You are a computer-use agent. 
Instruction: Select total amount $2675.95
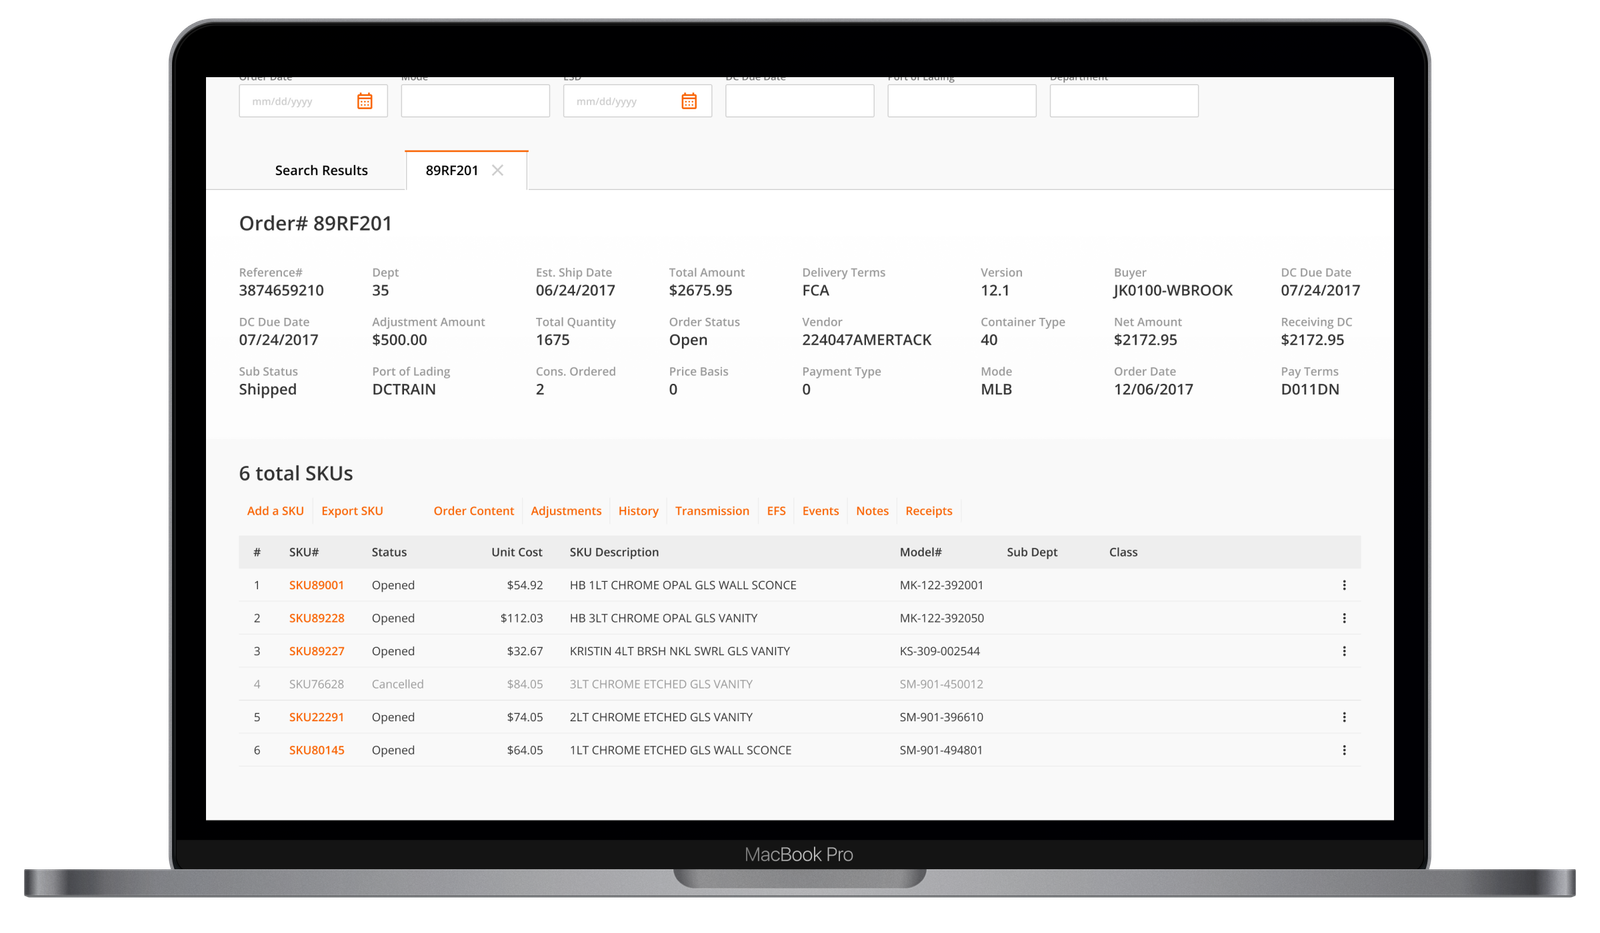click(x=700, y=290)
